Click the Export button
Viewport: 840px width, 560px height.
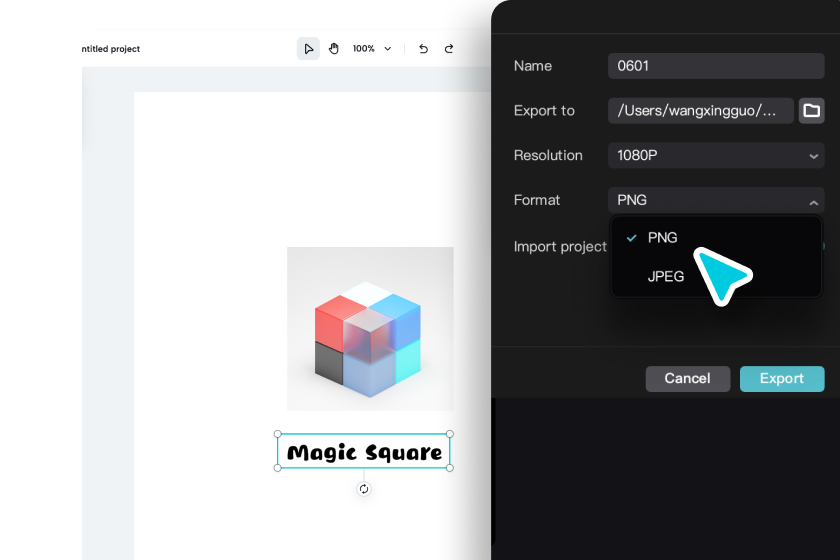click(782, 379)
